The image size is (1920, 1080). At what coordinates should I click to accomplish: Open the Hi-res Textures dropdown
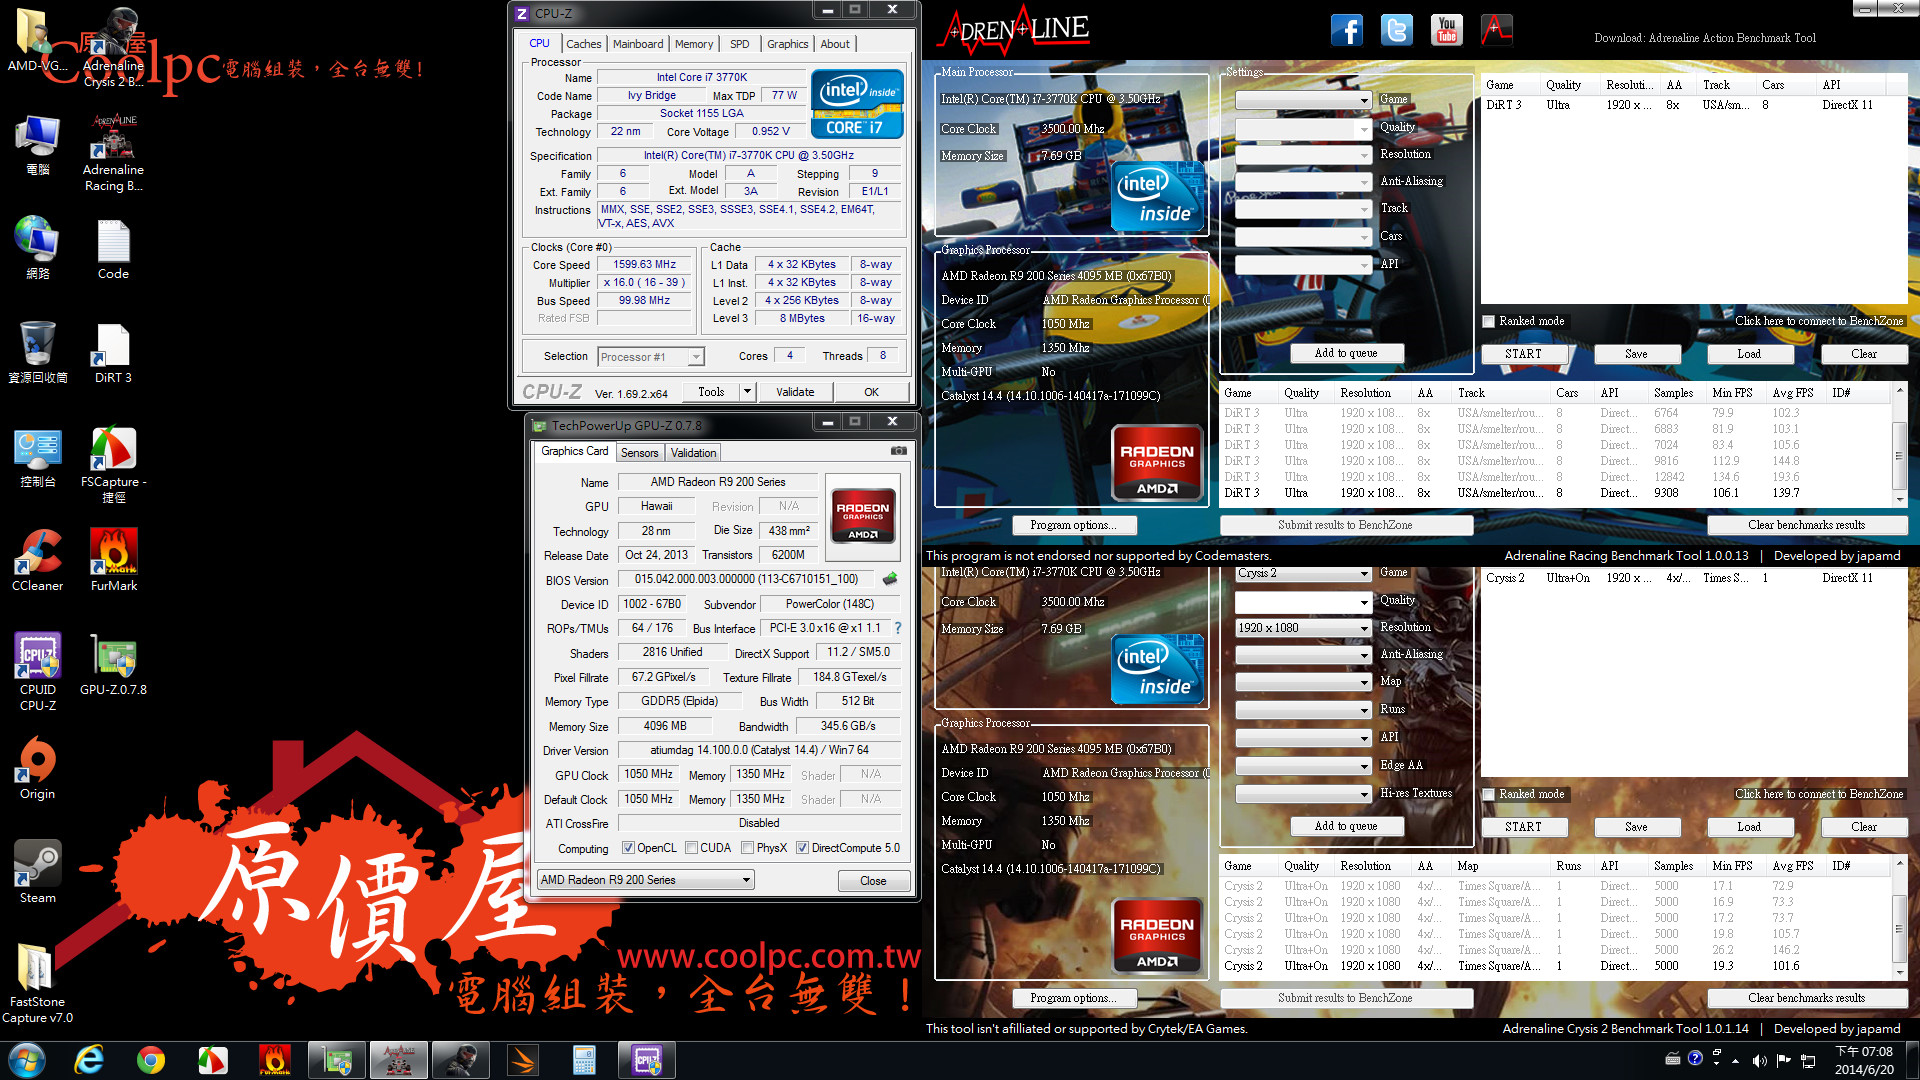coord(1304,794)
